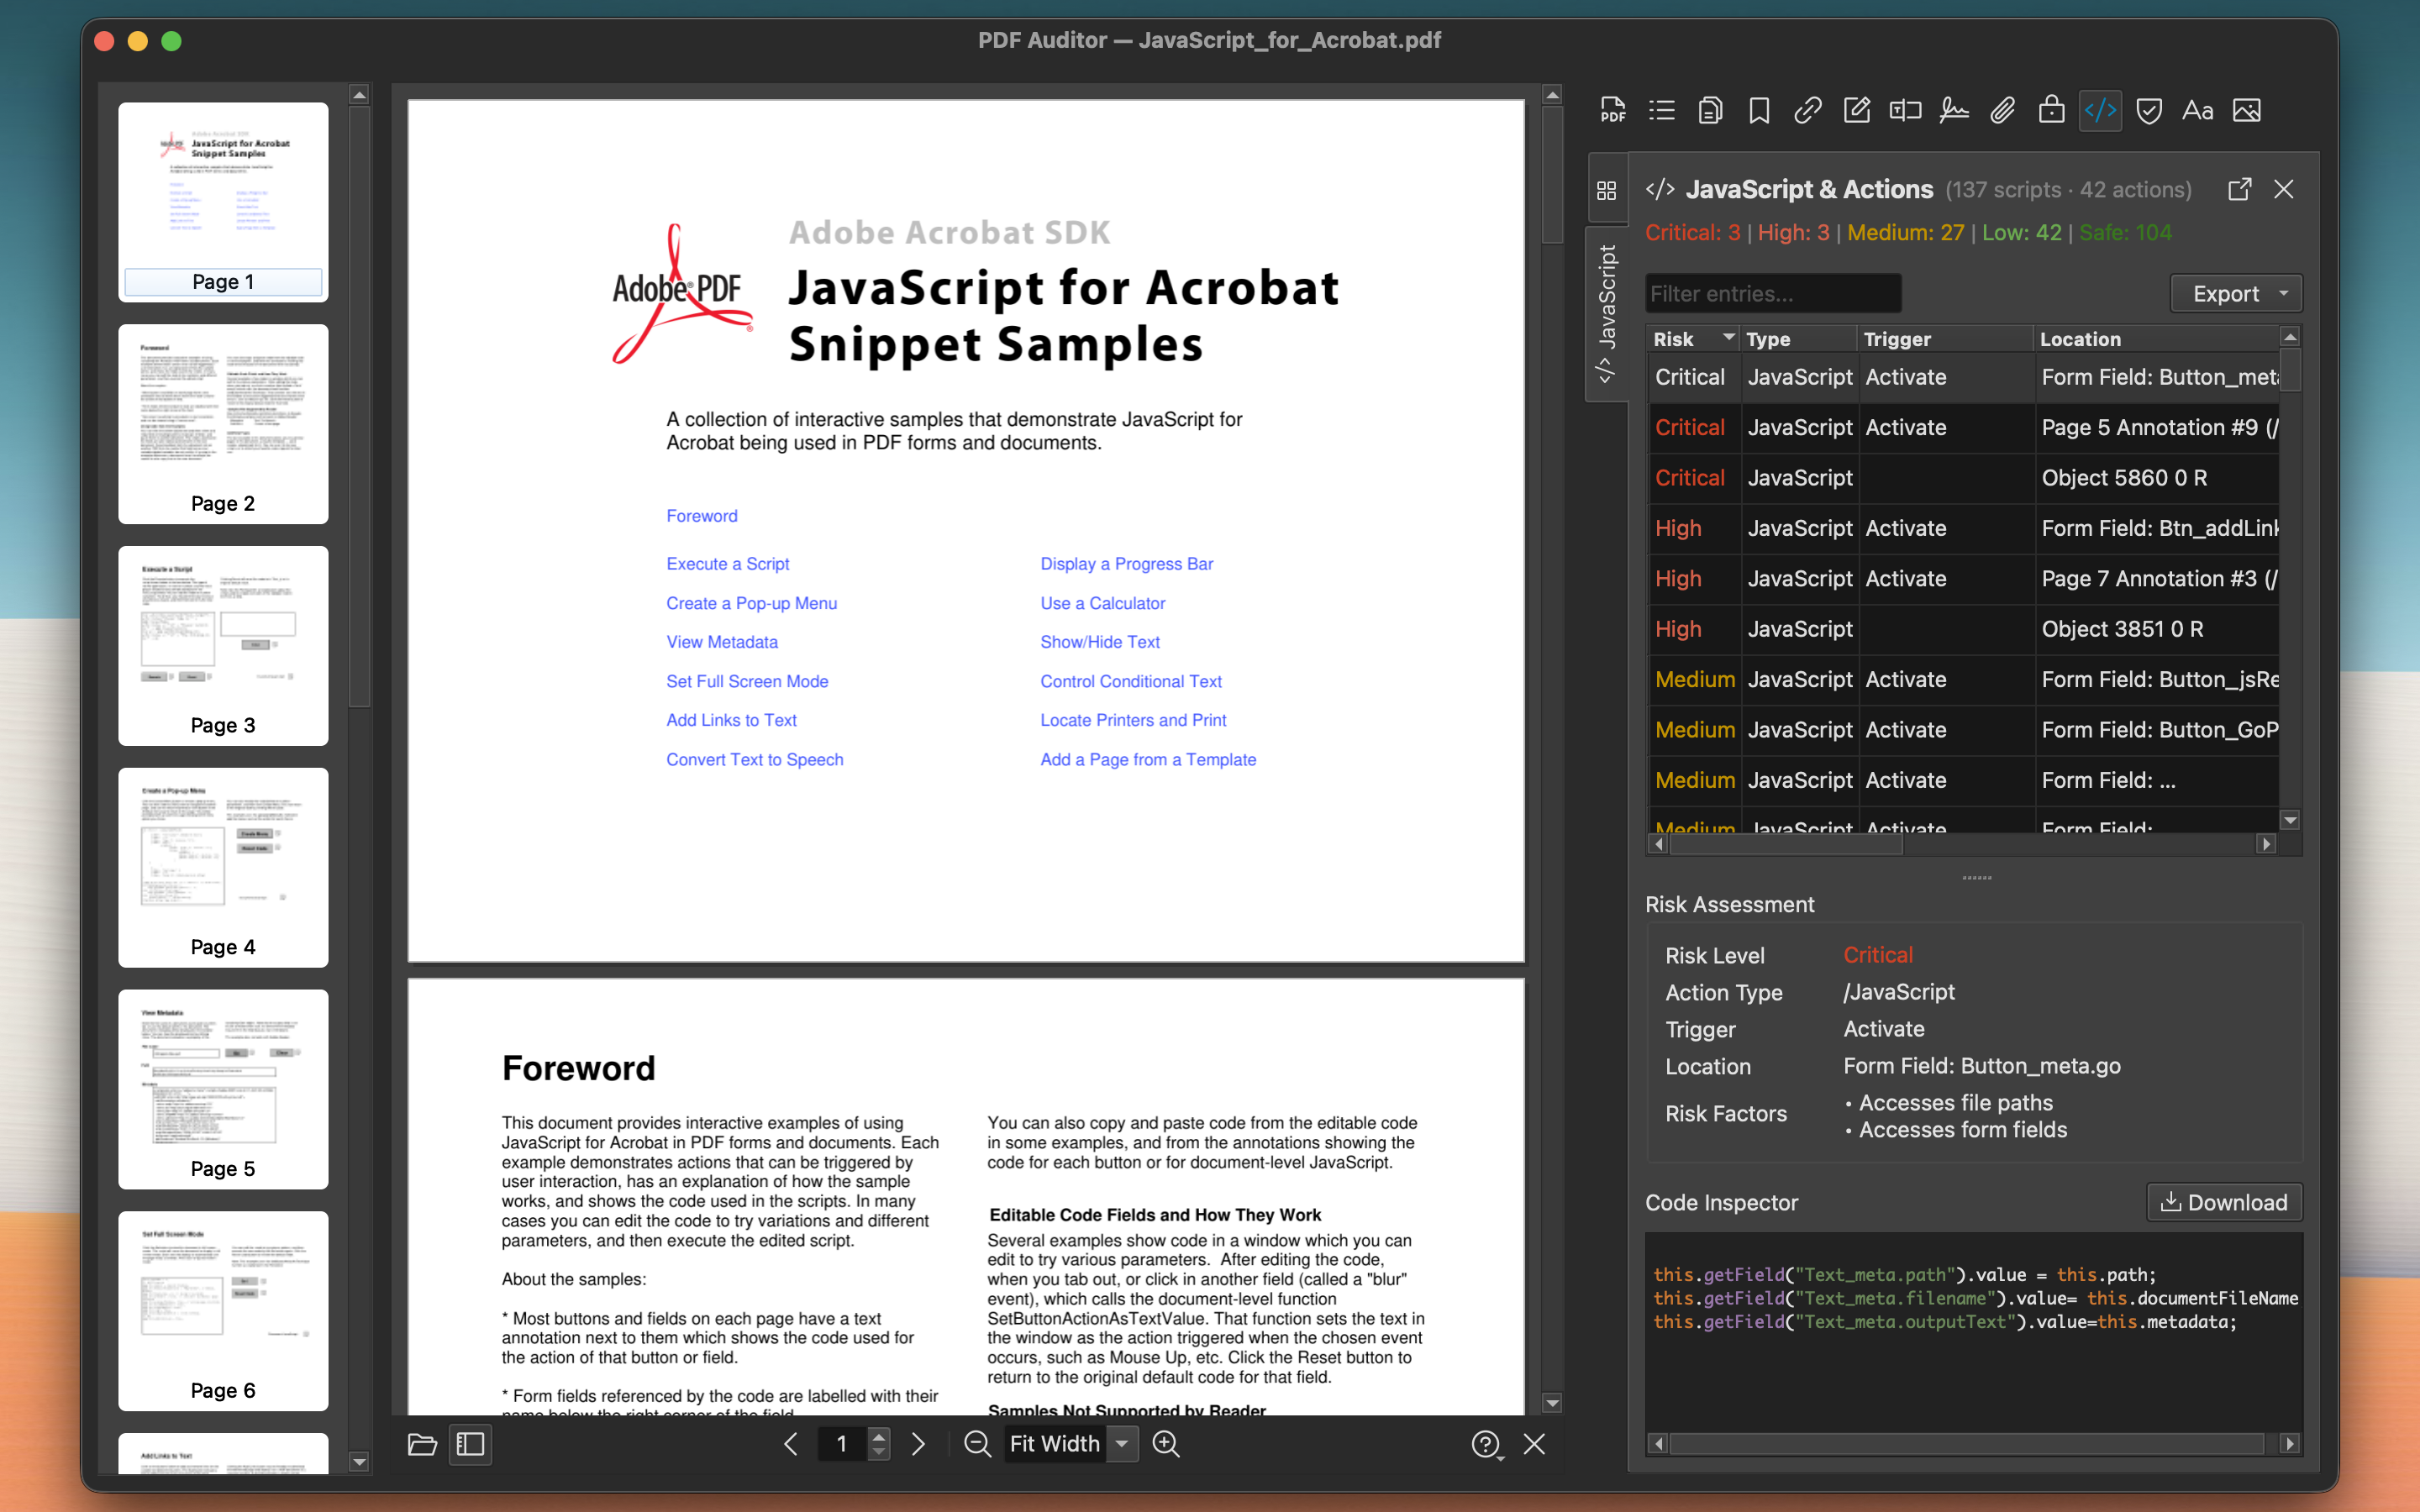2420x1512 pixels.
Task: Zoom in on the PDF page
Action: pyautogui.click(x=1166, y=1444)
